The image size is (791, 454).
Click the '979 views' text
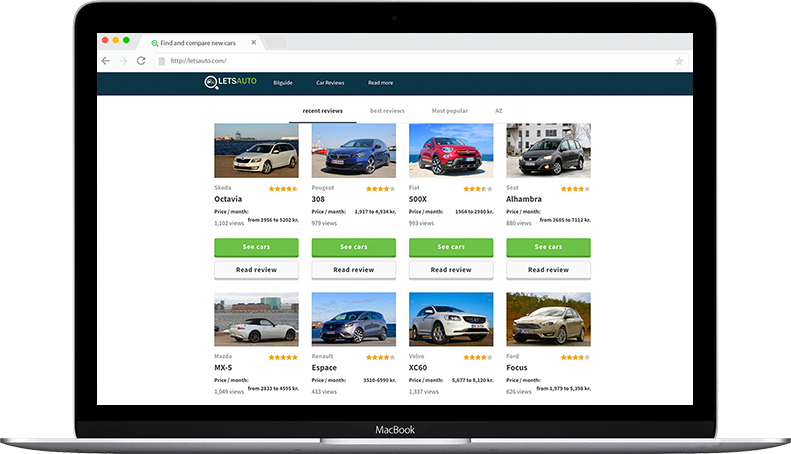point(324,223)
